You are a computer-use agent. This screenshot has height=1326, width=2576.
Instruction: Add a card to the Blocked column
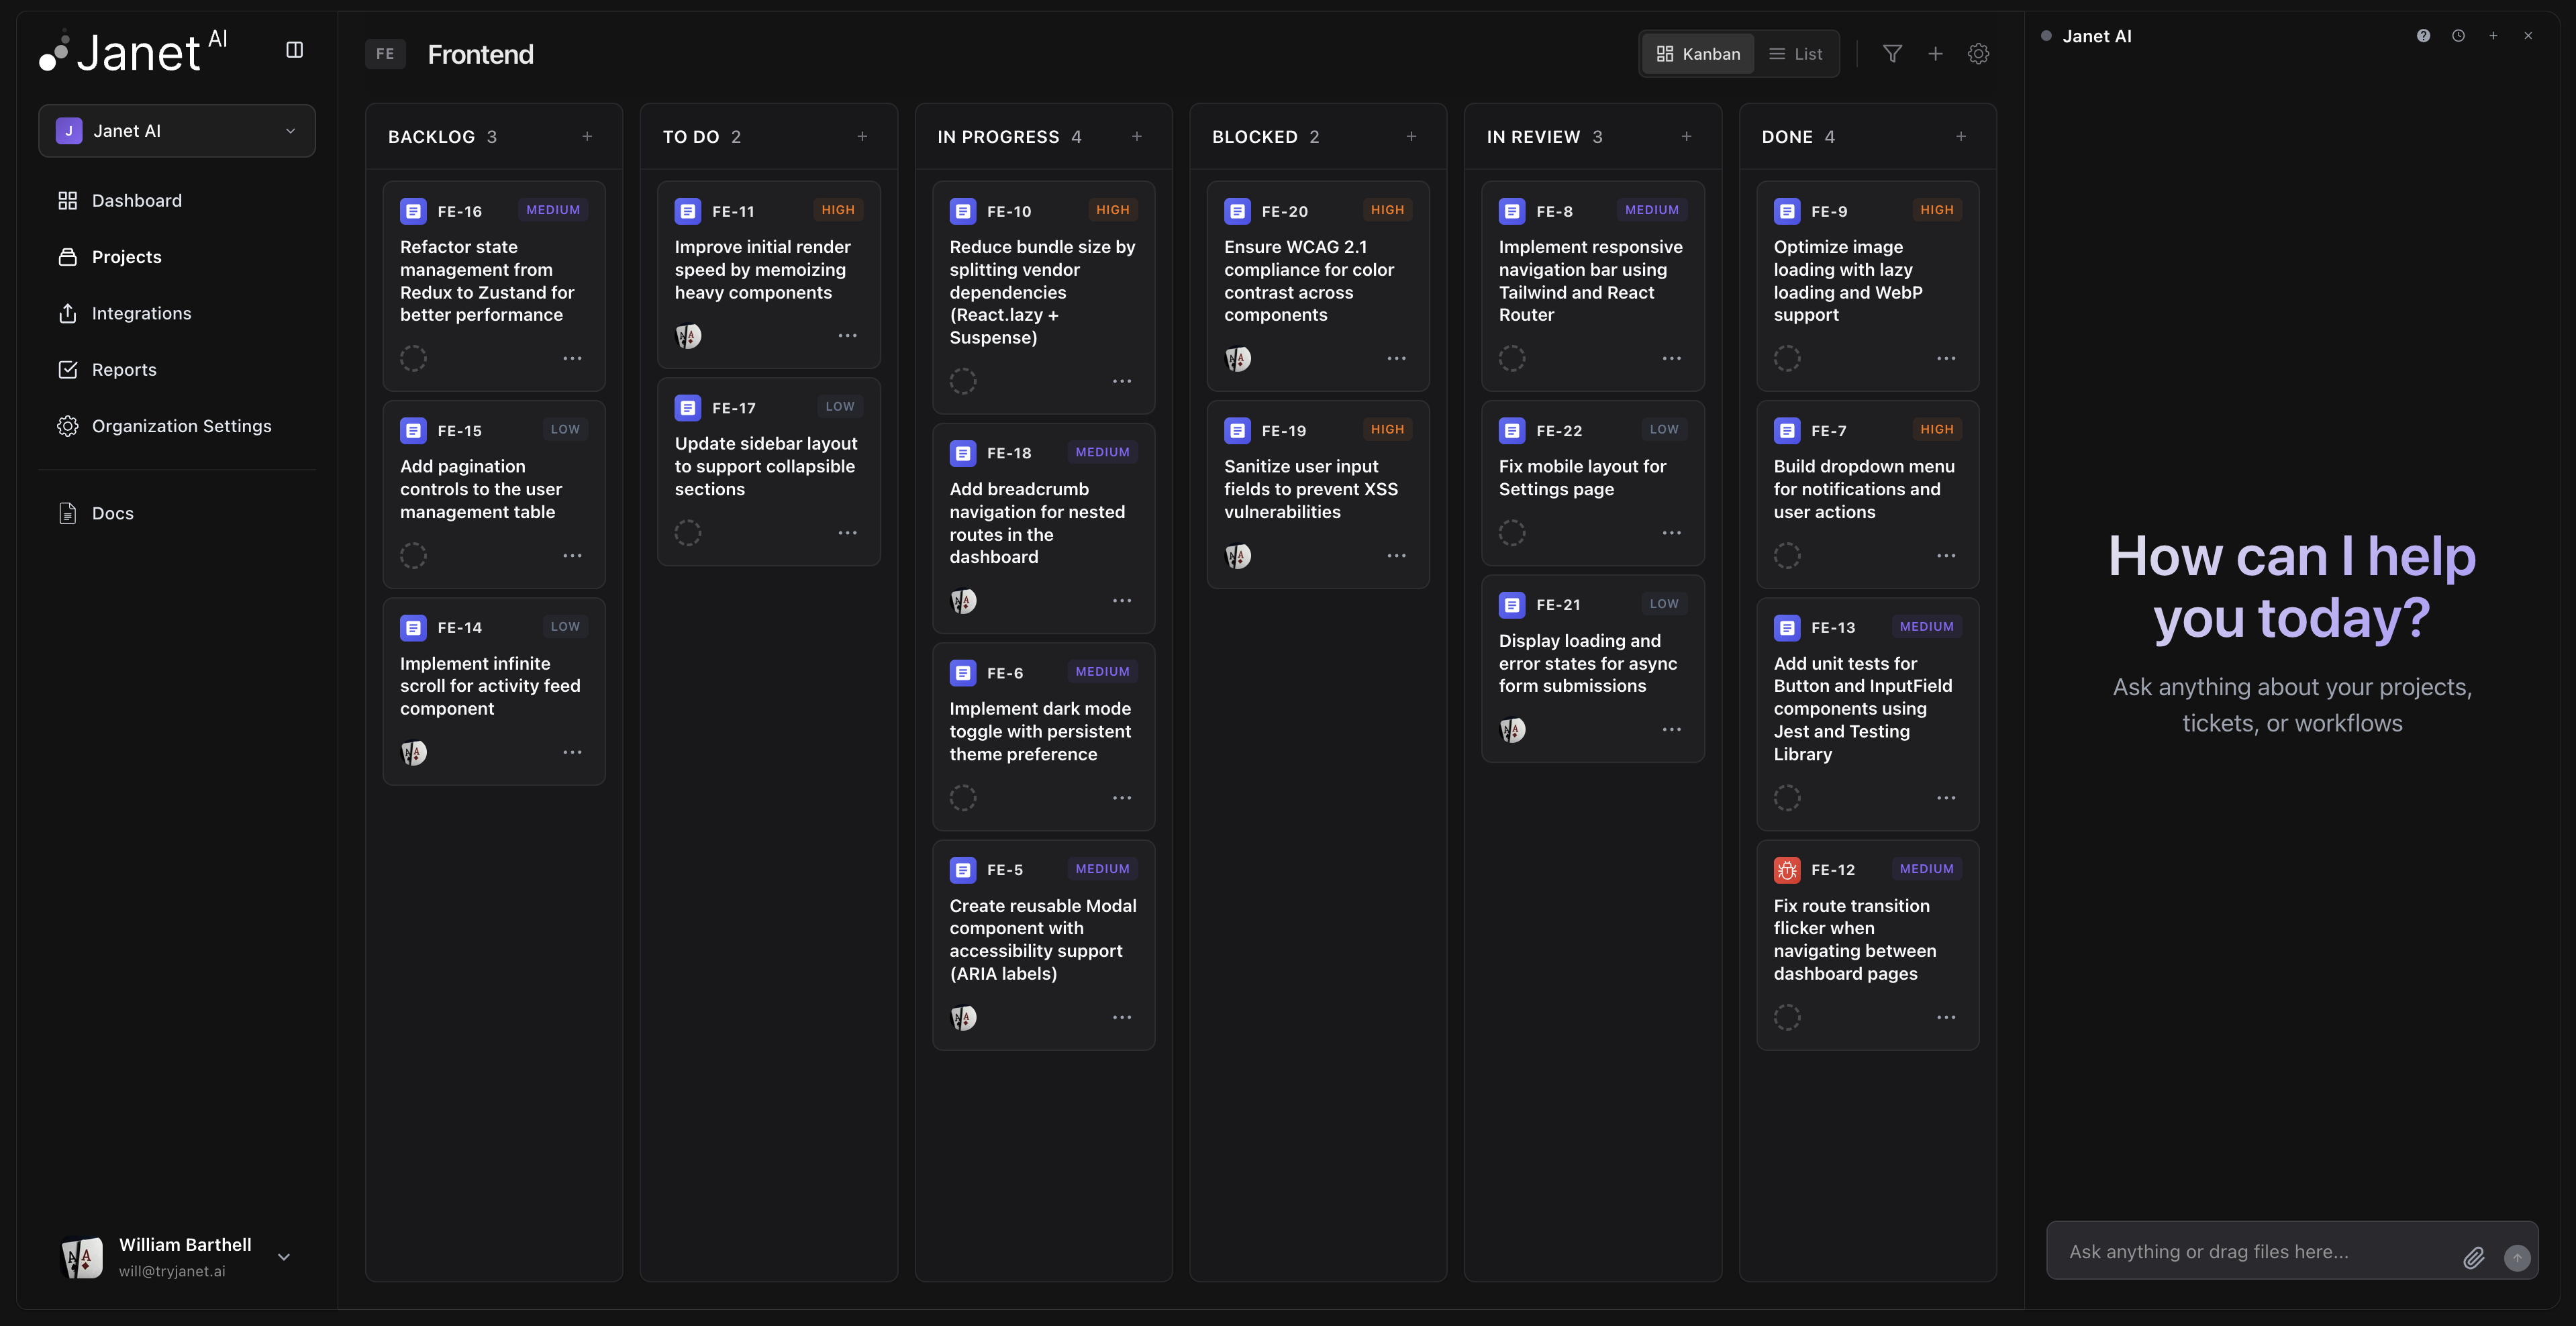pyautogui.click(x=1412, y=136)
